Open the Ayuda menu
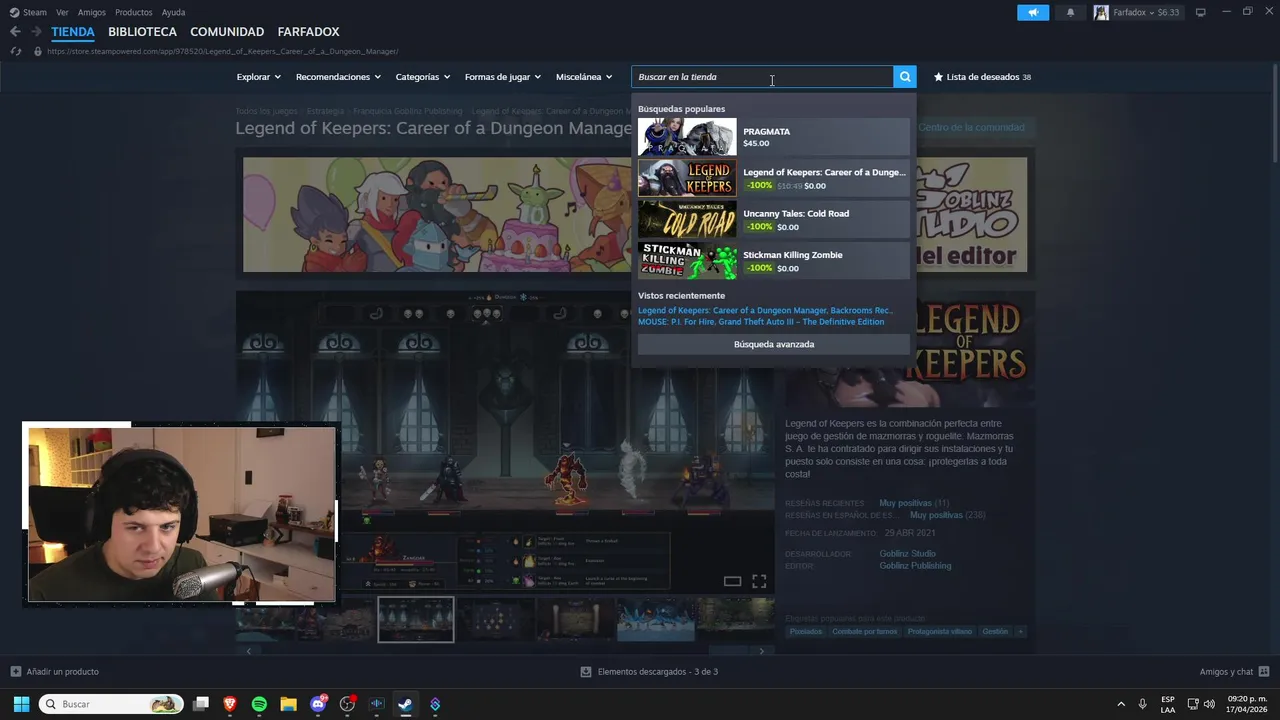 coord(173,12)
